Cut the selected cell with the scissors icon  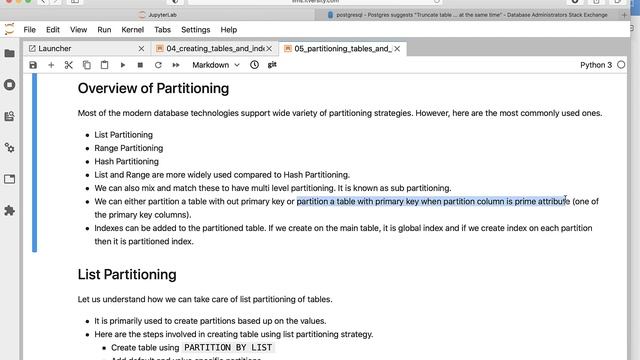point(69,65)
